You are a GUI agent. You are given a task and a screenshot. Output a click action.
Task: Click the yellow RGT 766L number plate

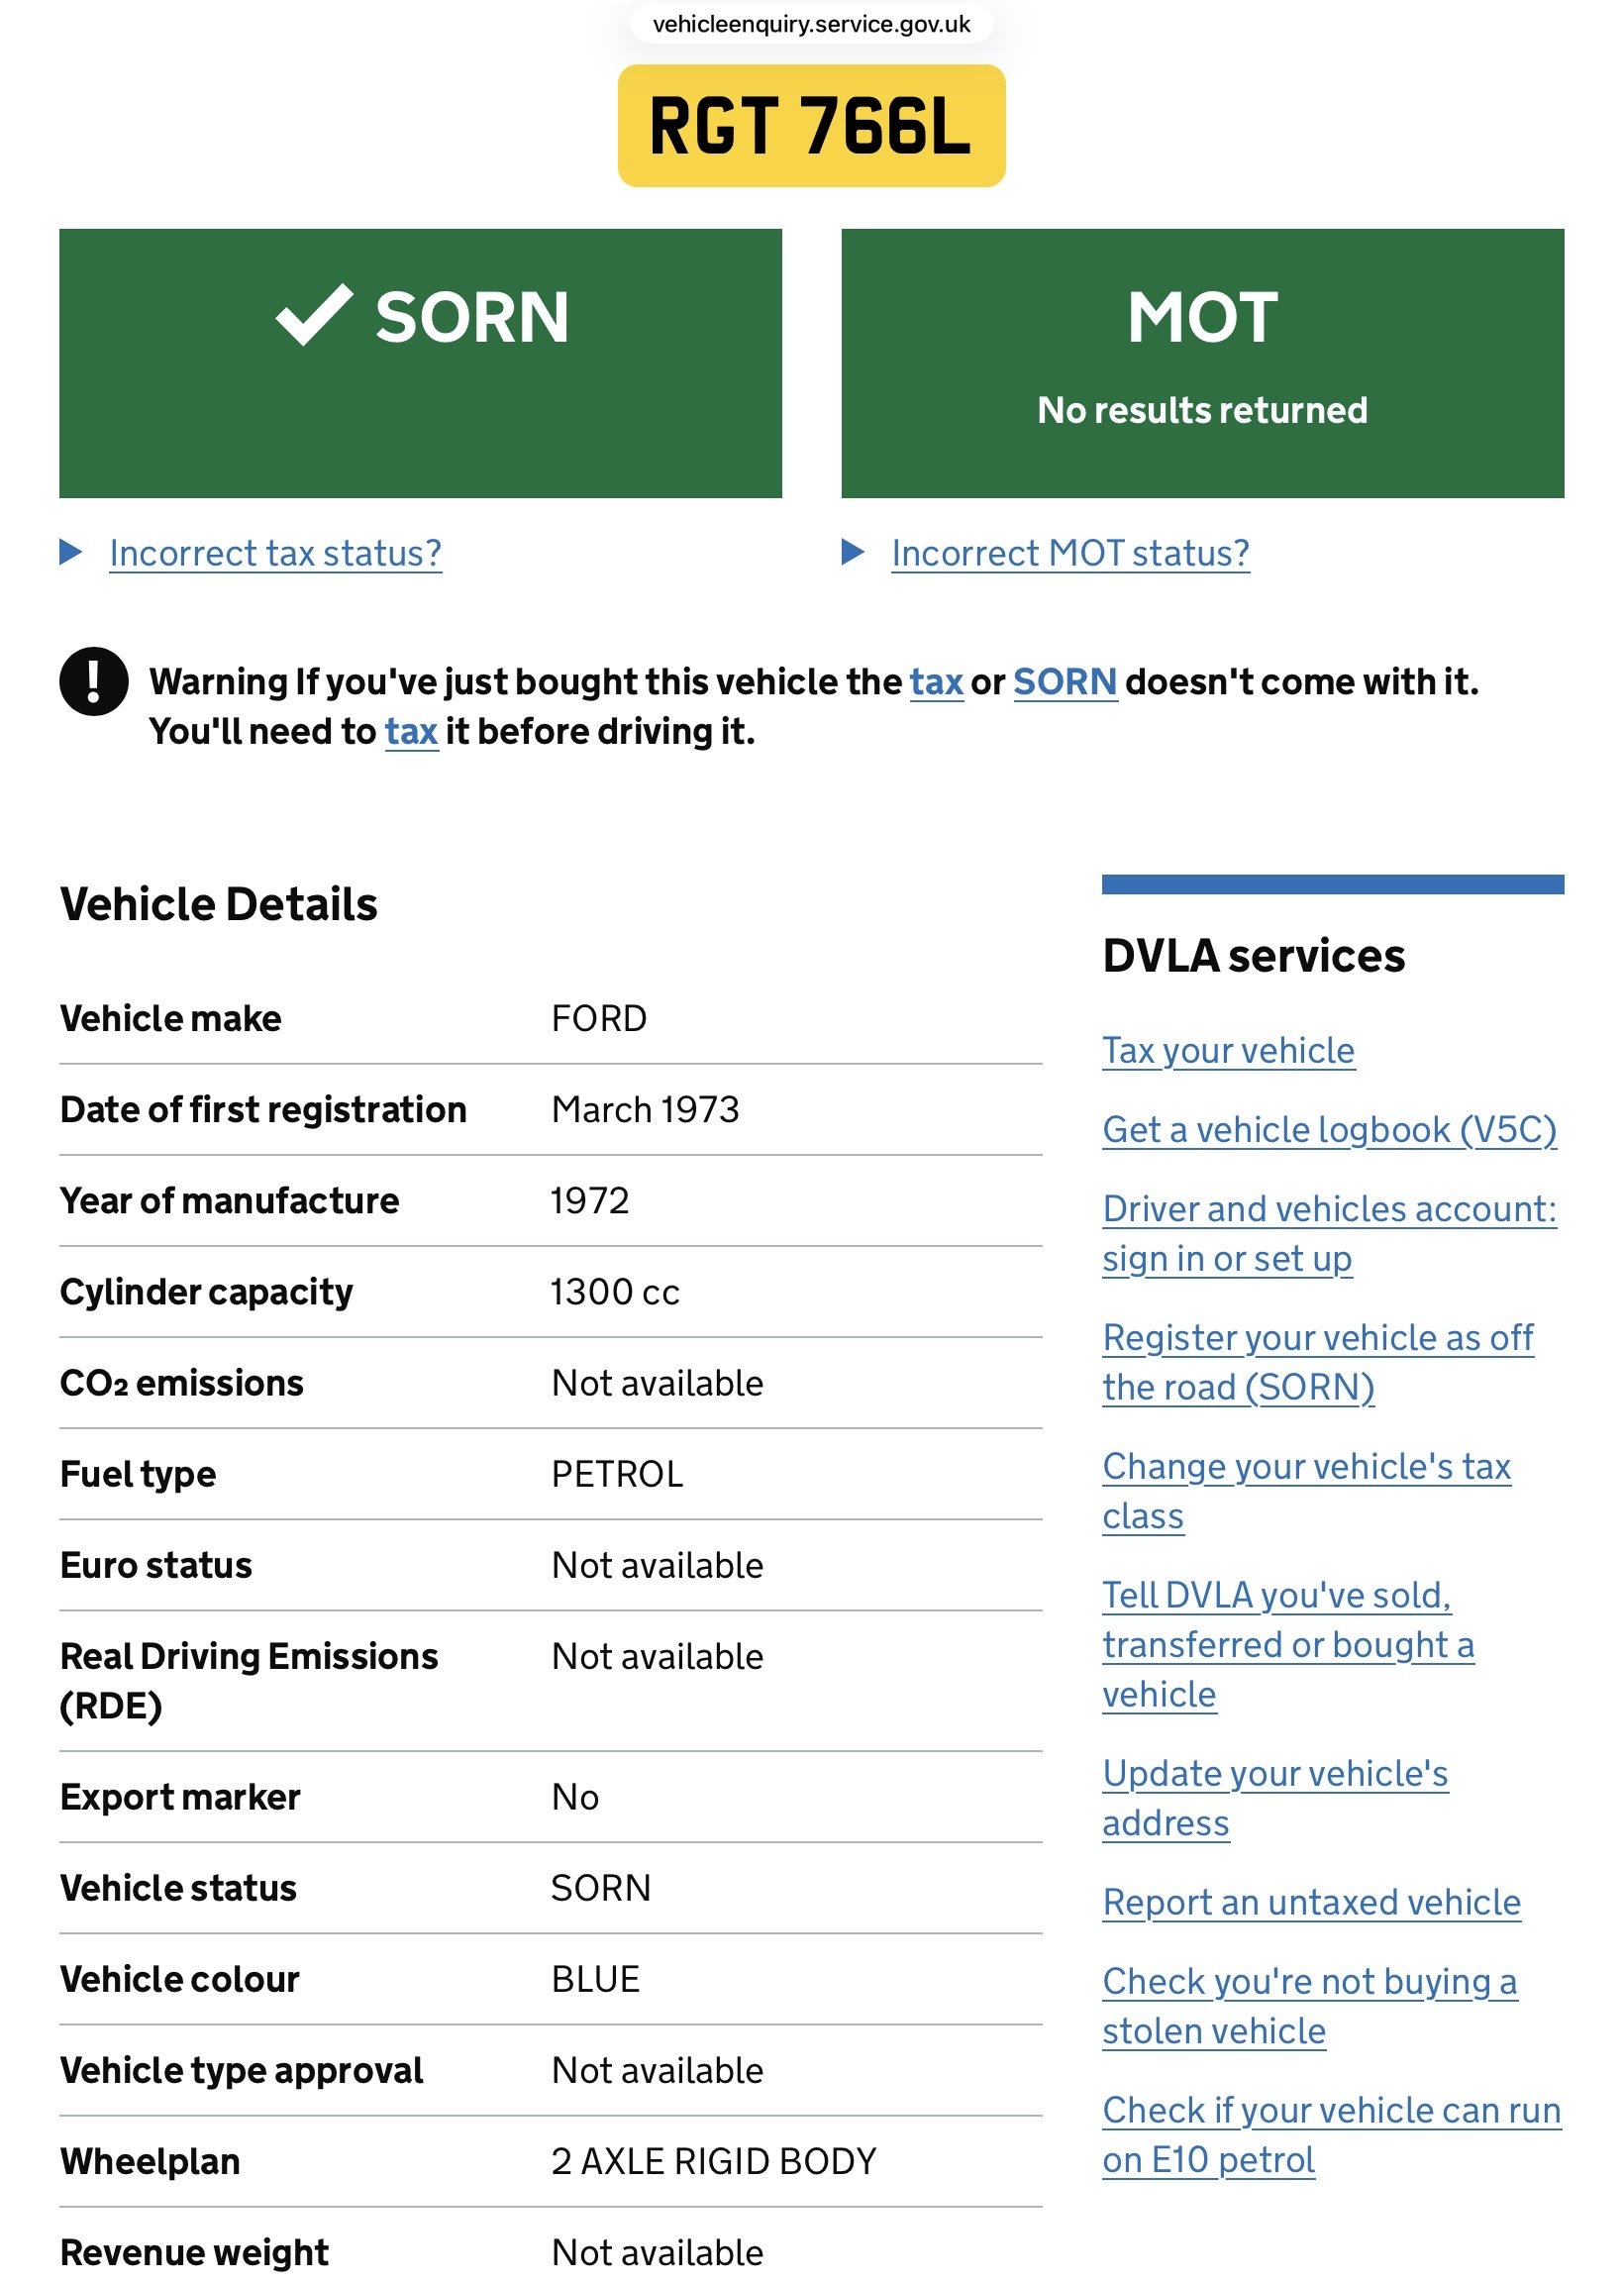click(x=811, y=126)
